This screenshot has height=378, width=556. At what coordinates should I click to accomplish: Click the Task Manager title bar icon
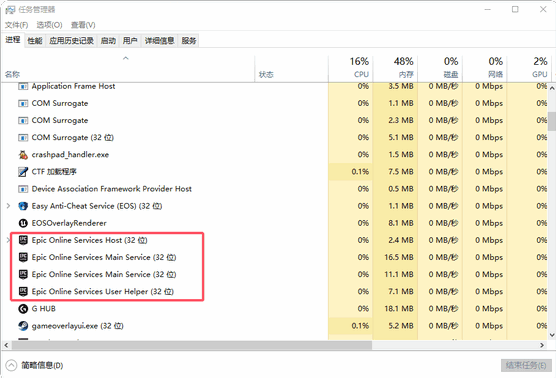[10, 10]
